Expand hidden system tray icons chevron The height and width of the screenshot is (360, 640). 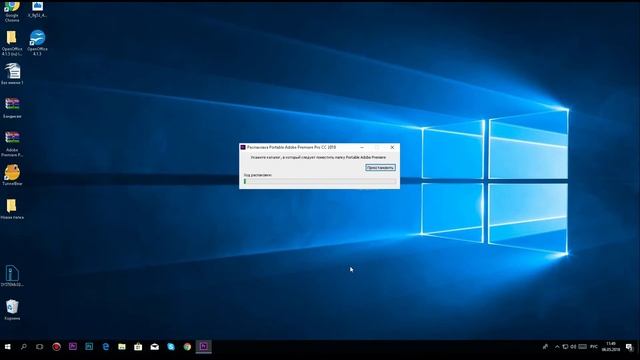tap(557, 347)
